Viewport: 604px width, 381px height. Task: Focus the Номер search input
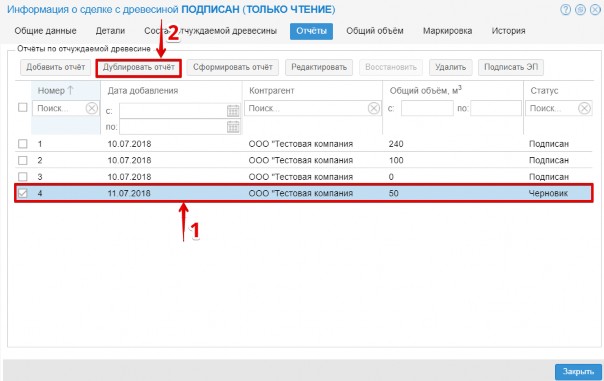[x=60, y=108]
